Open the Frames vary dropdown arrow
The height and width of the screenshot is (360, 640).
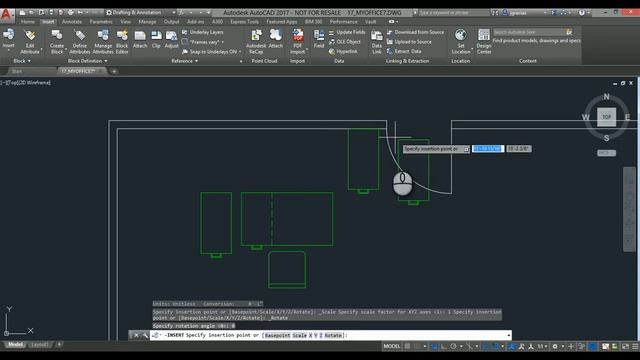pos(222,42)
